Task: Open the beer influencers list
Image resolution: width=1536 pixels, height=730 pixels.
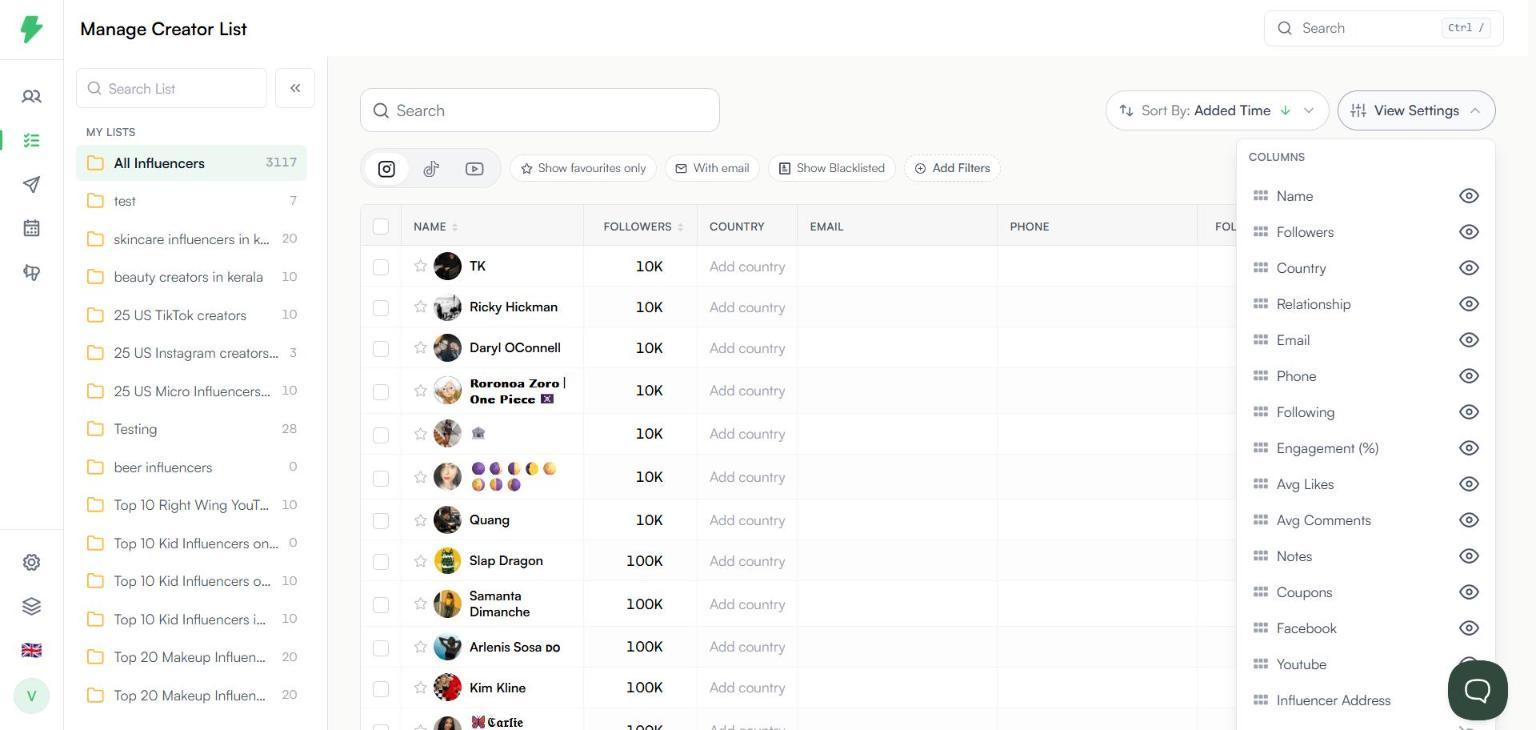Action: (191, 467)
